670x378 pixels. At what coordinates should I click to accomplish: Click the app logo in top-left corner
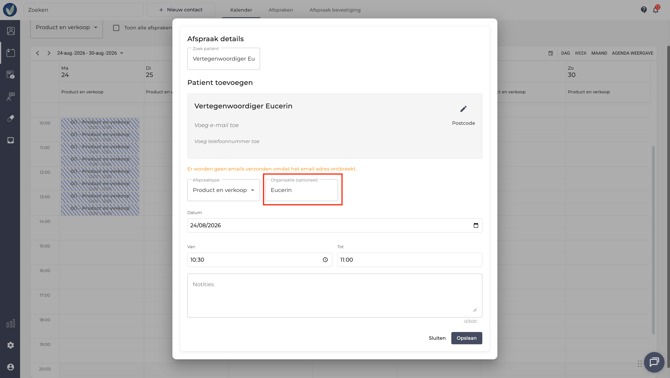pyautogui.click(x=10, y=9)
